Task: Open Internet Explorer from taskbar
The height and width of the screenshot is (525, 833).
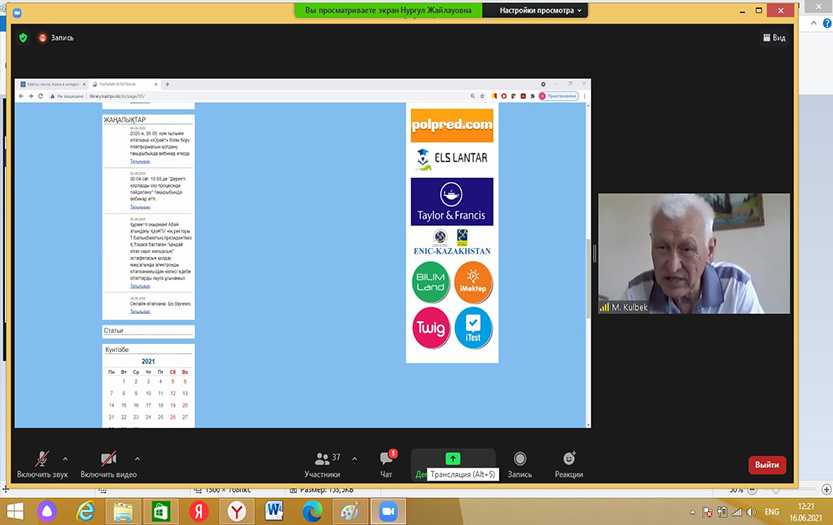Action: (x=85, y=512)
